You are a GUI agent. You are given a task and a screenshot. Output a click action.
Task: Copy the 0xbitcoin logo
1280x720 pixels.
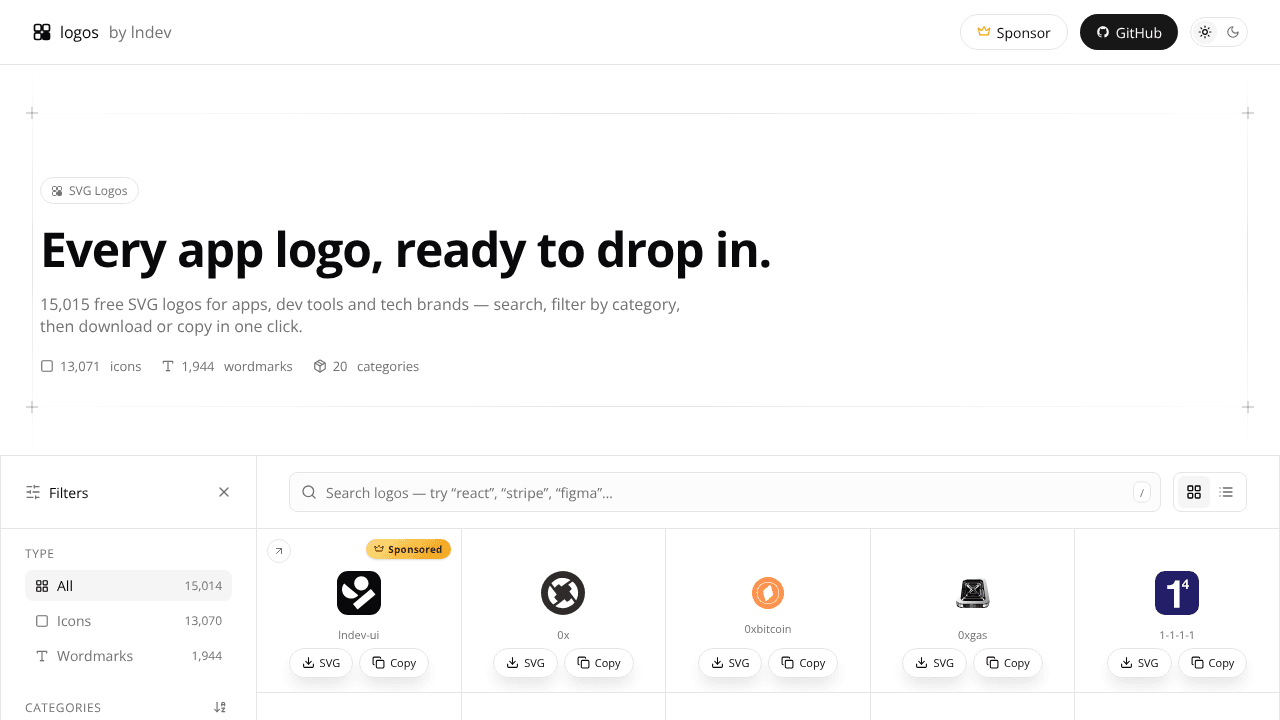tap(803, 663)
